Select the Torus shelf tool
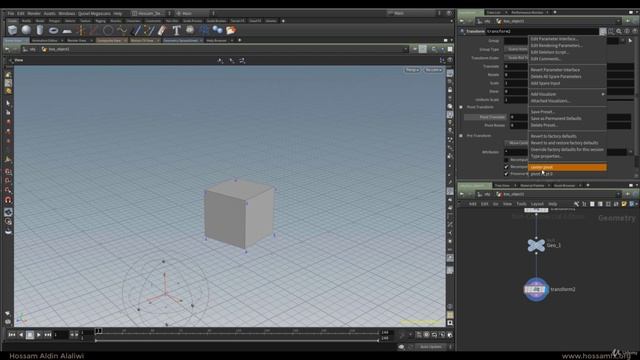The image size is (640, 360). pyautogui.click(x=53, y=30)
